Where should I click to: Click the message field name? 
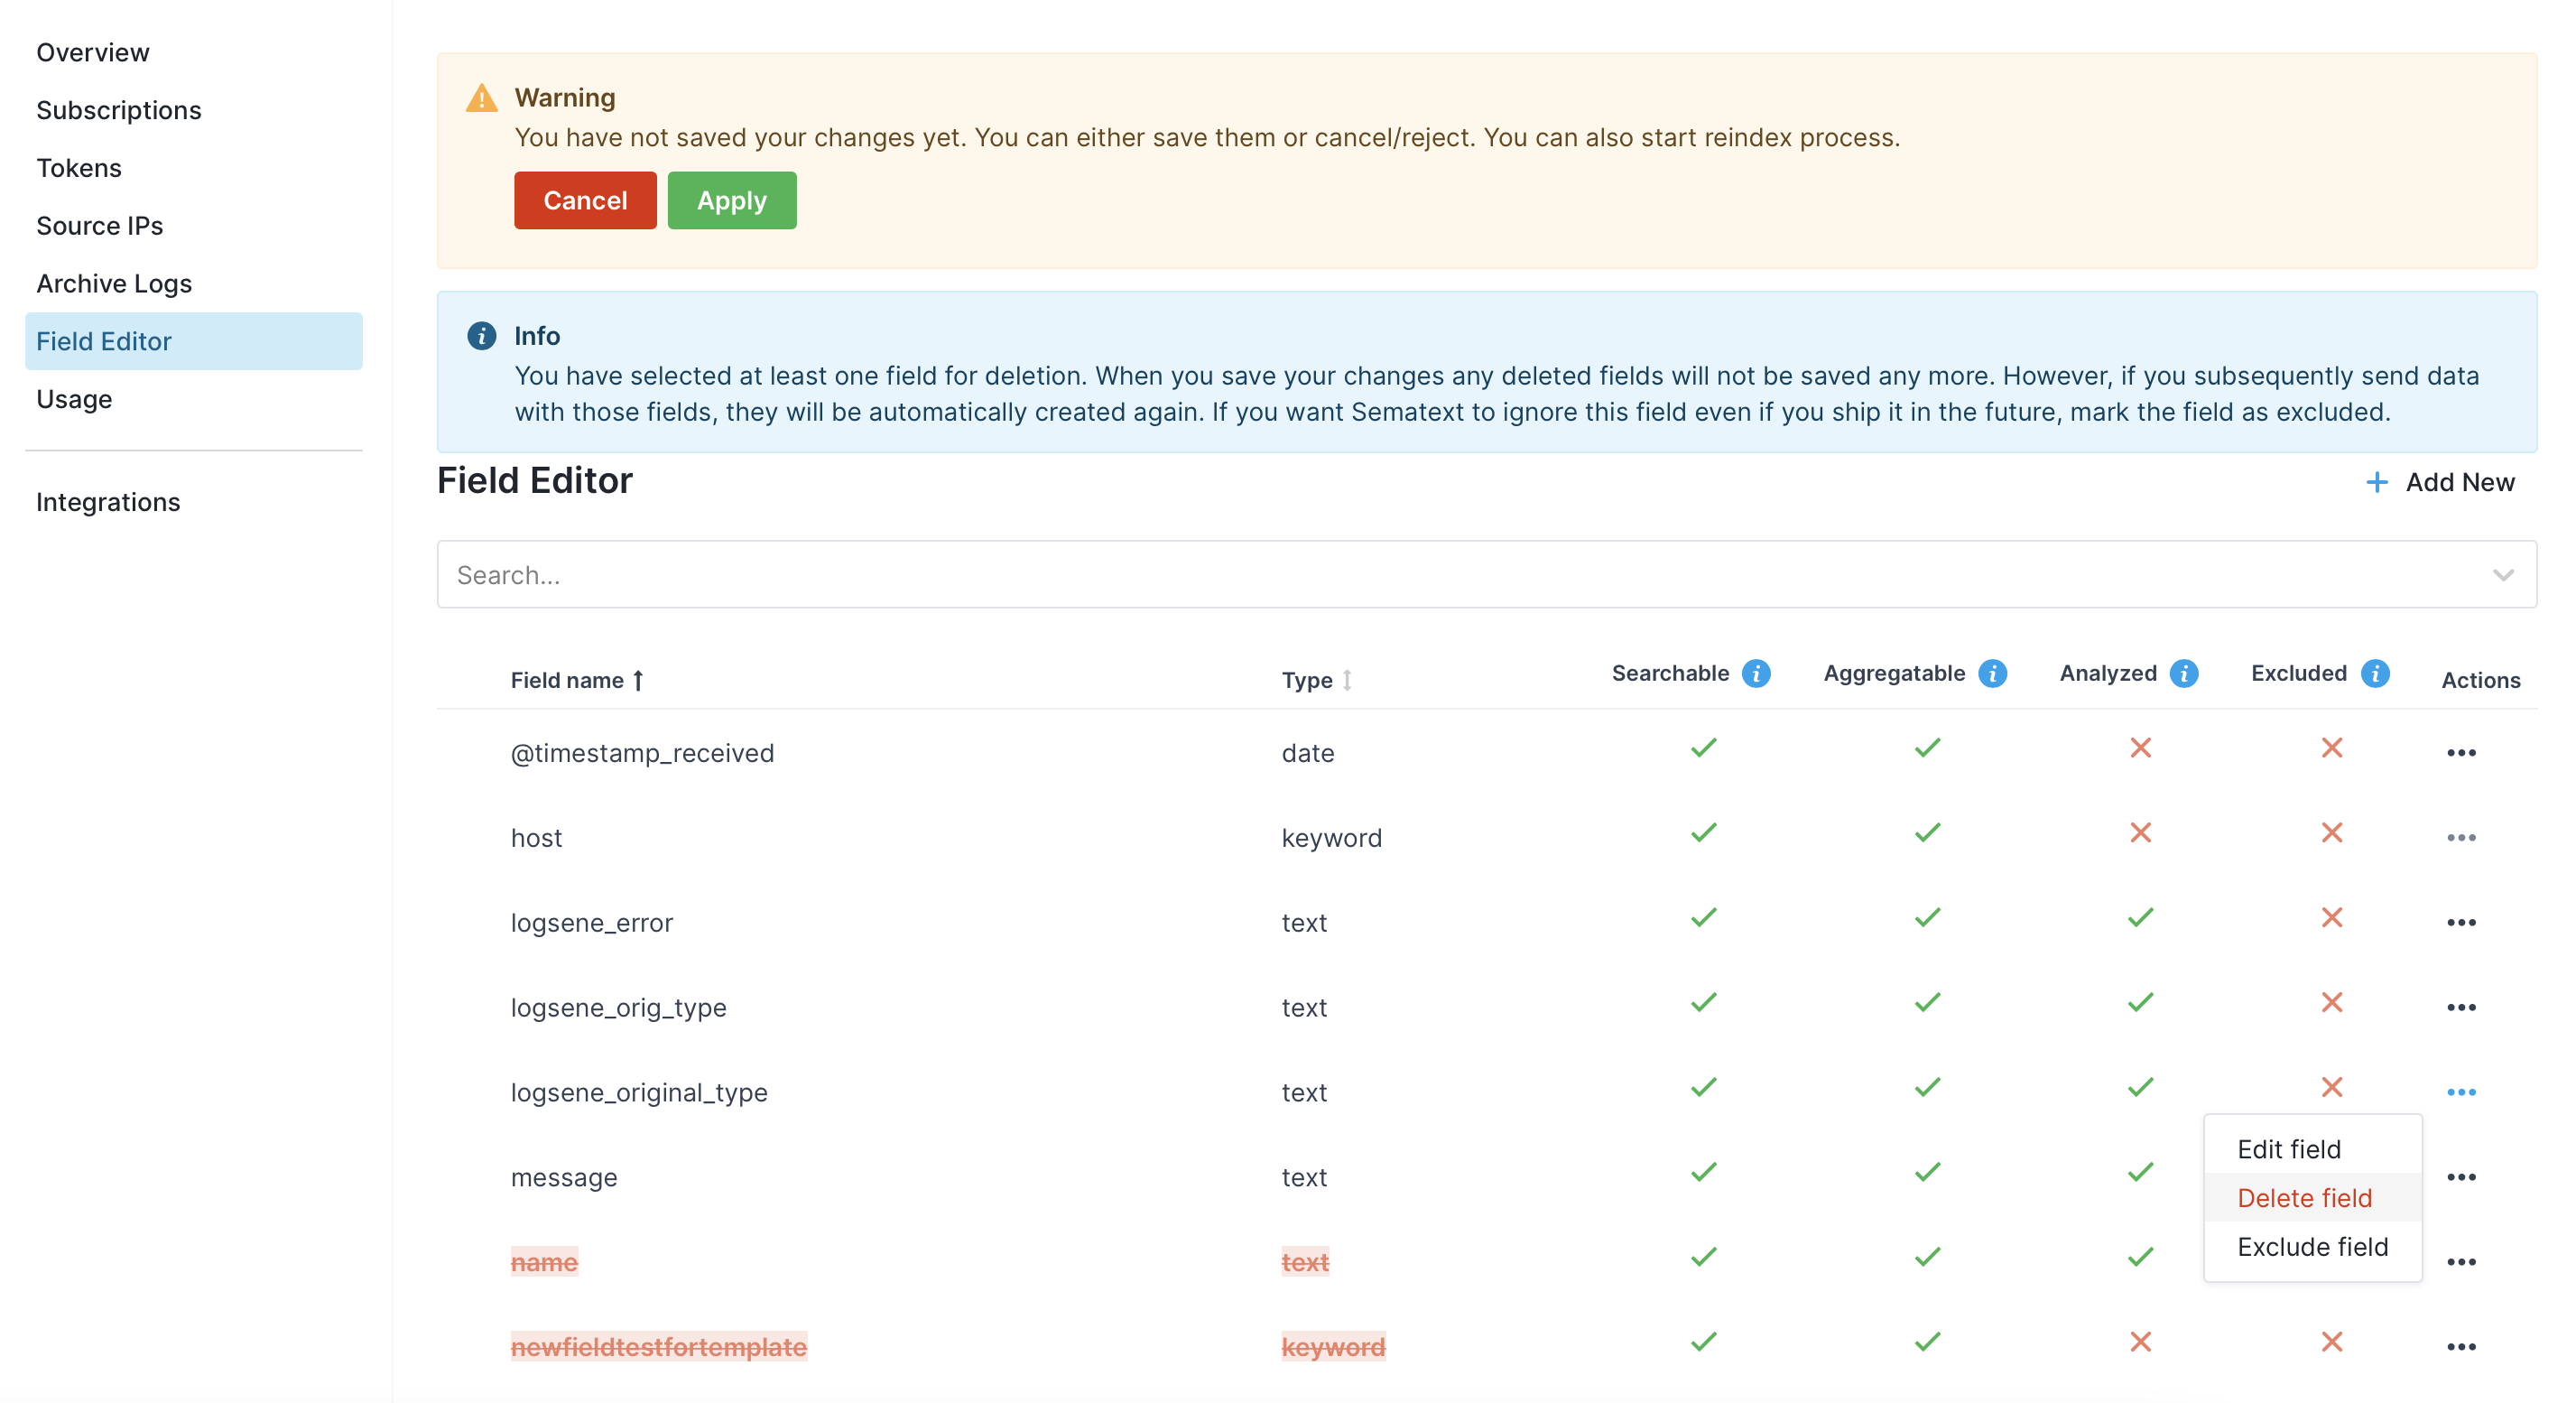564,1177
